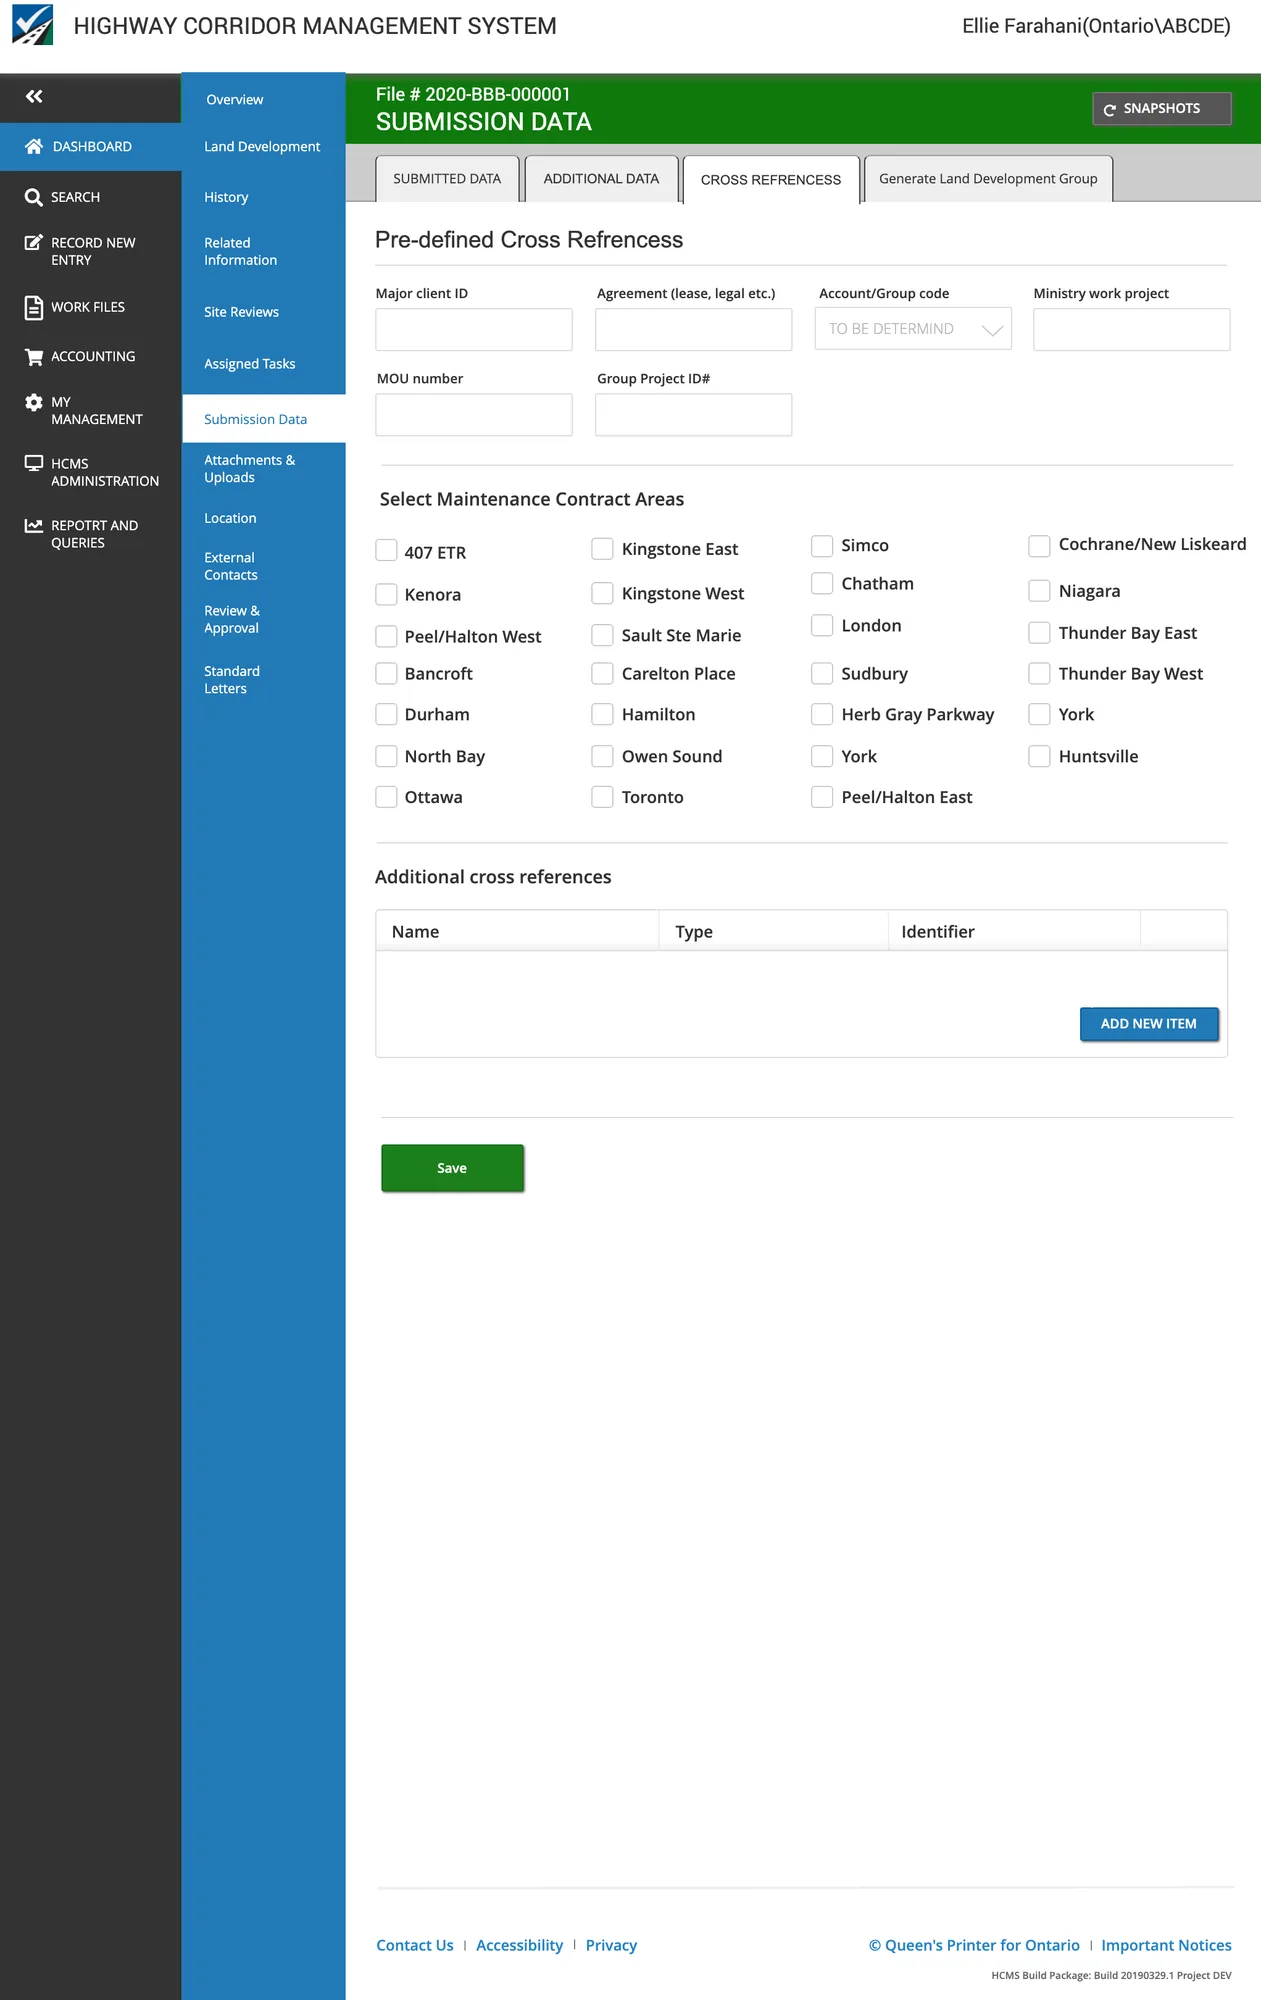Screen dimensions: 1261x2000
Task: Open Attachments & Uploads menu item
Action: coord(249,469)
